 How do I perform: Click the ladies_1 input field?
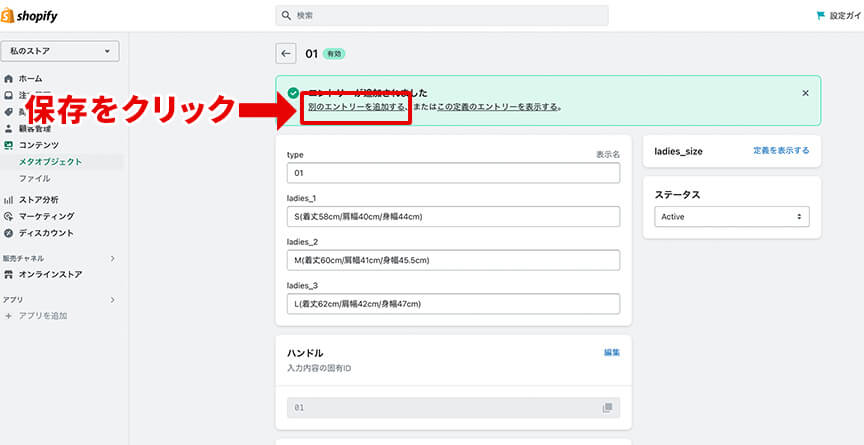[x=453, y=216]
